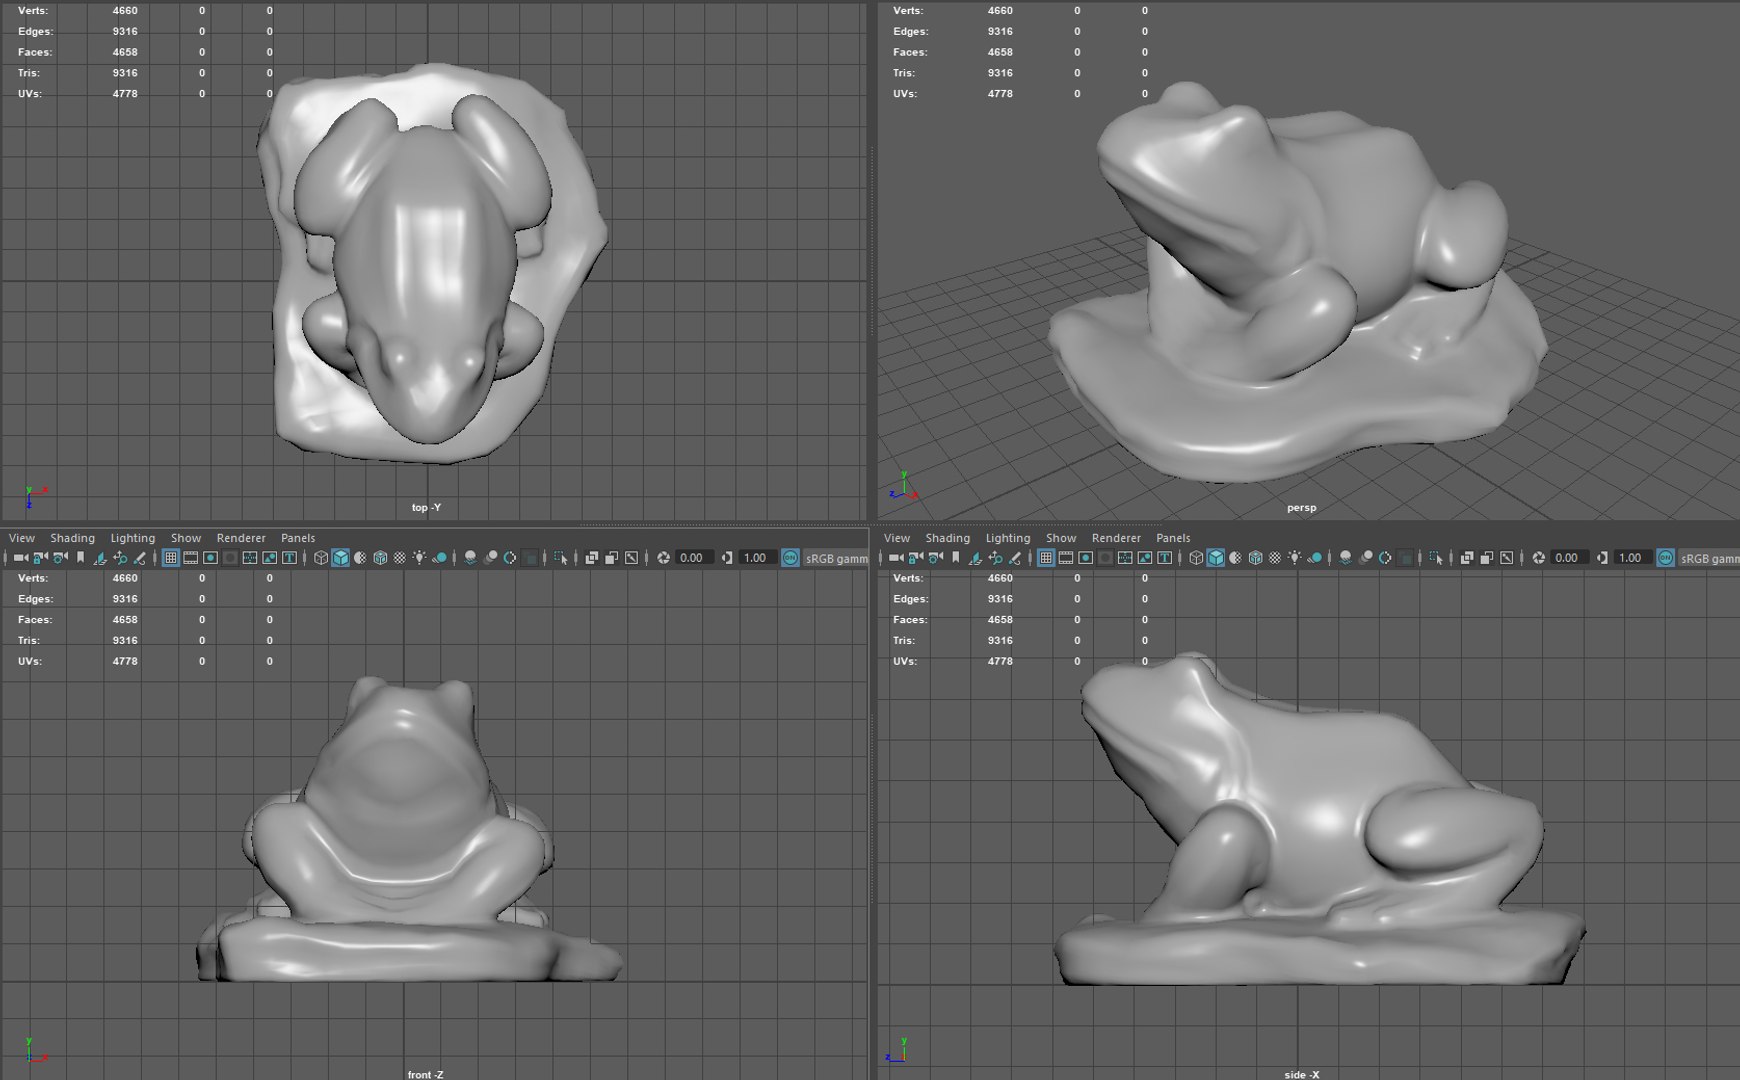
Task: Click the 'front -Z' viewport label
Action: coord(425,1074)
